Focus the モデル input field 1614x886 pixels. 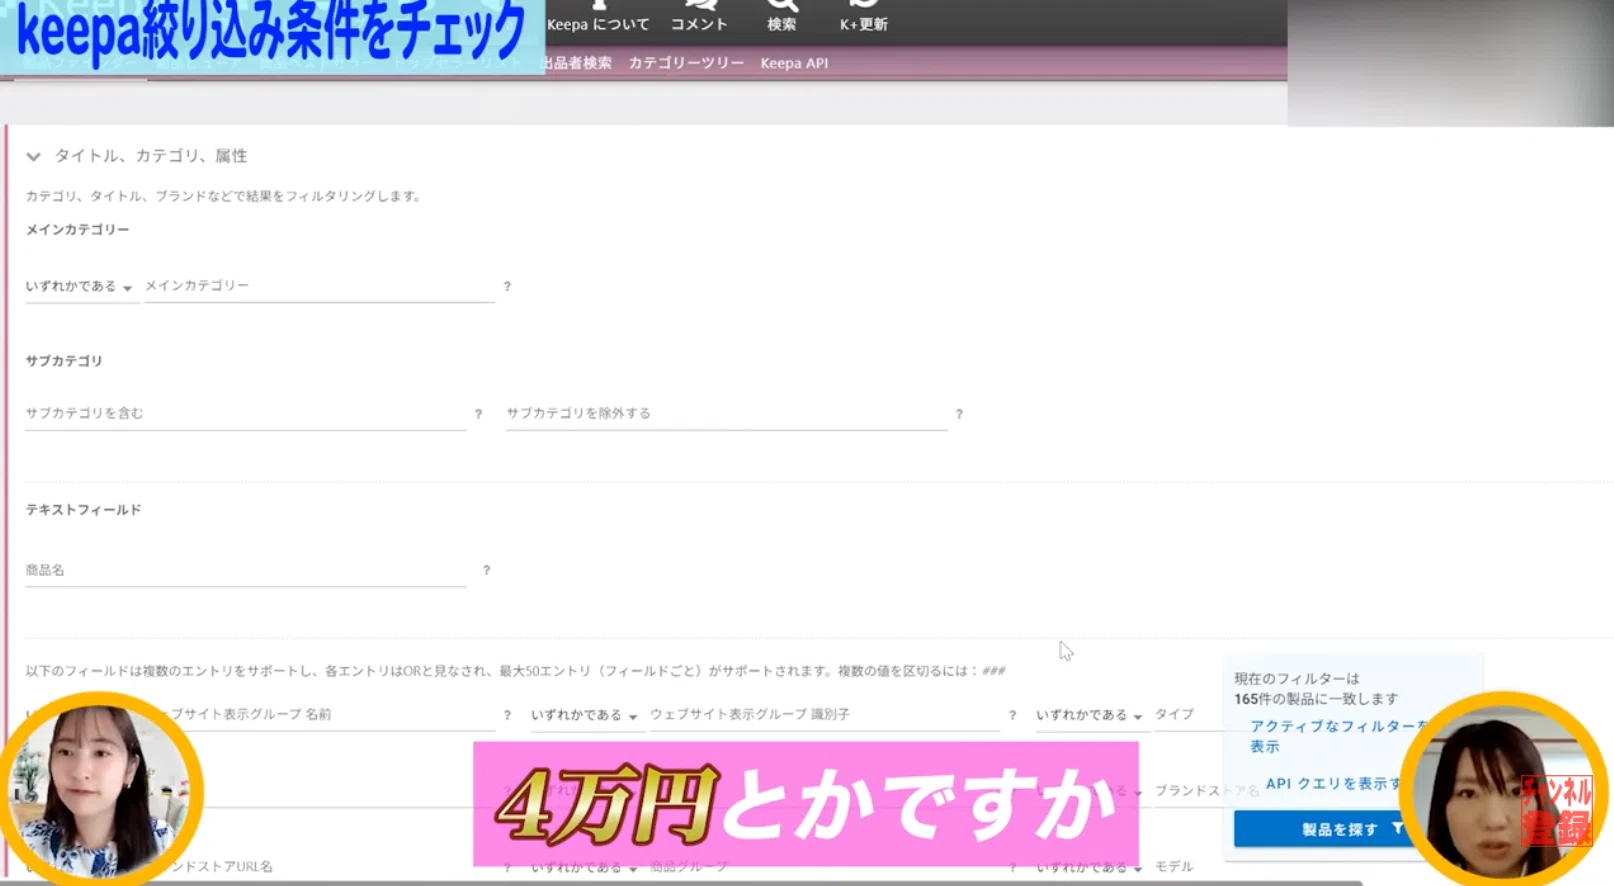[x=1190, y=866]
